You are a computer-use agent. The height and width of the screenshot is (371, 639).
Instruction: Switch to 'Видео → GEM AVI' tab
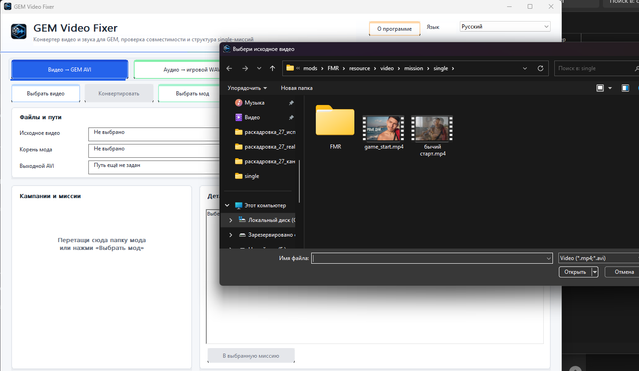(70, 70)
